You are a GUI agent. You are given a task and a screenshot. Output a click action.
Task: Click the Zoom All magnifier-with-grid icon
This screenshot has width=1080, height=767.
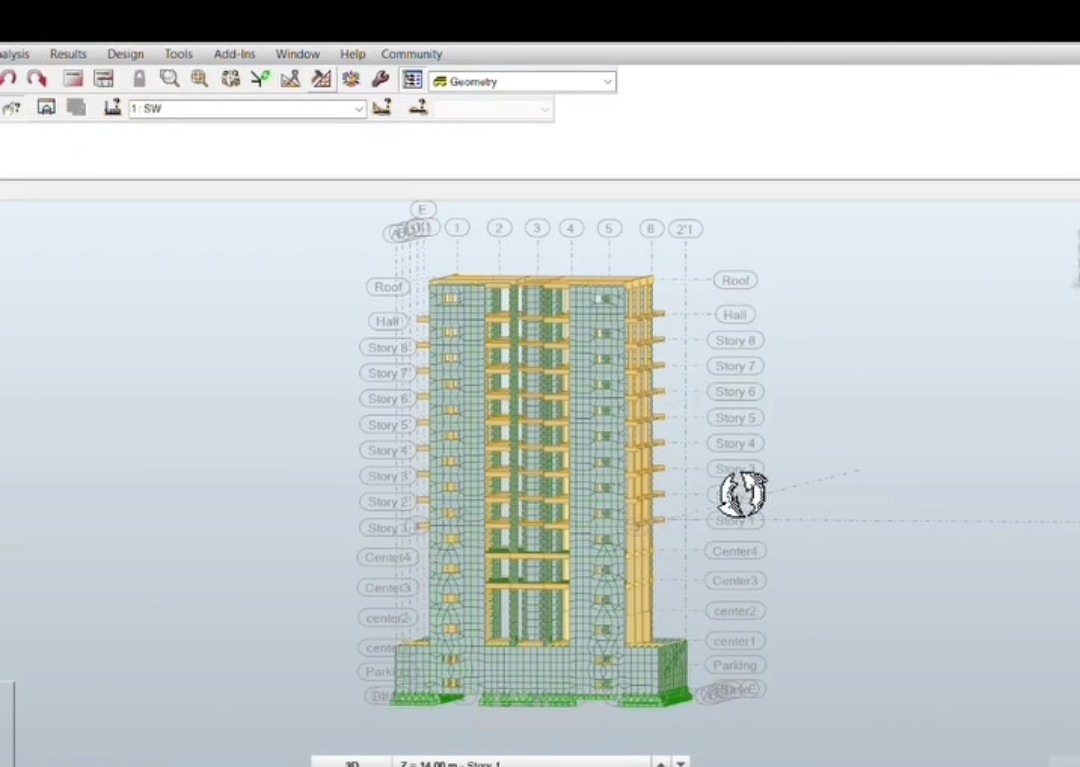tap(200, 79)
